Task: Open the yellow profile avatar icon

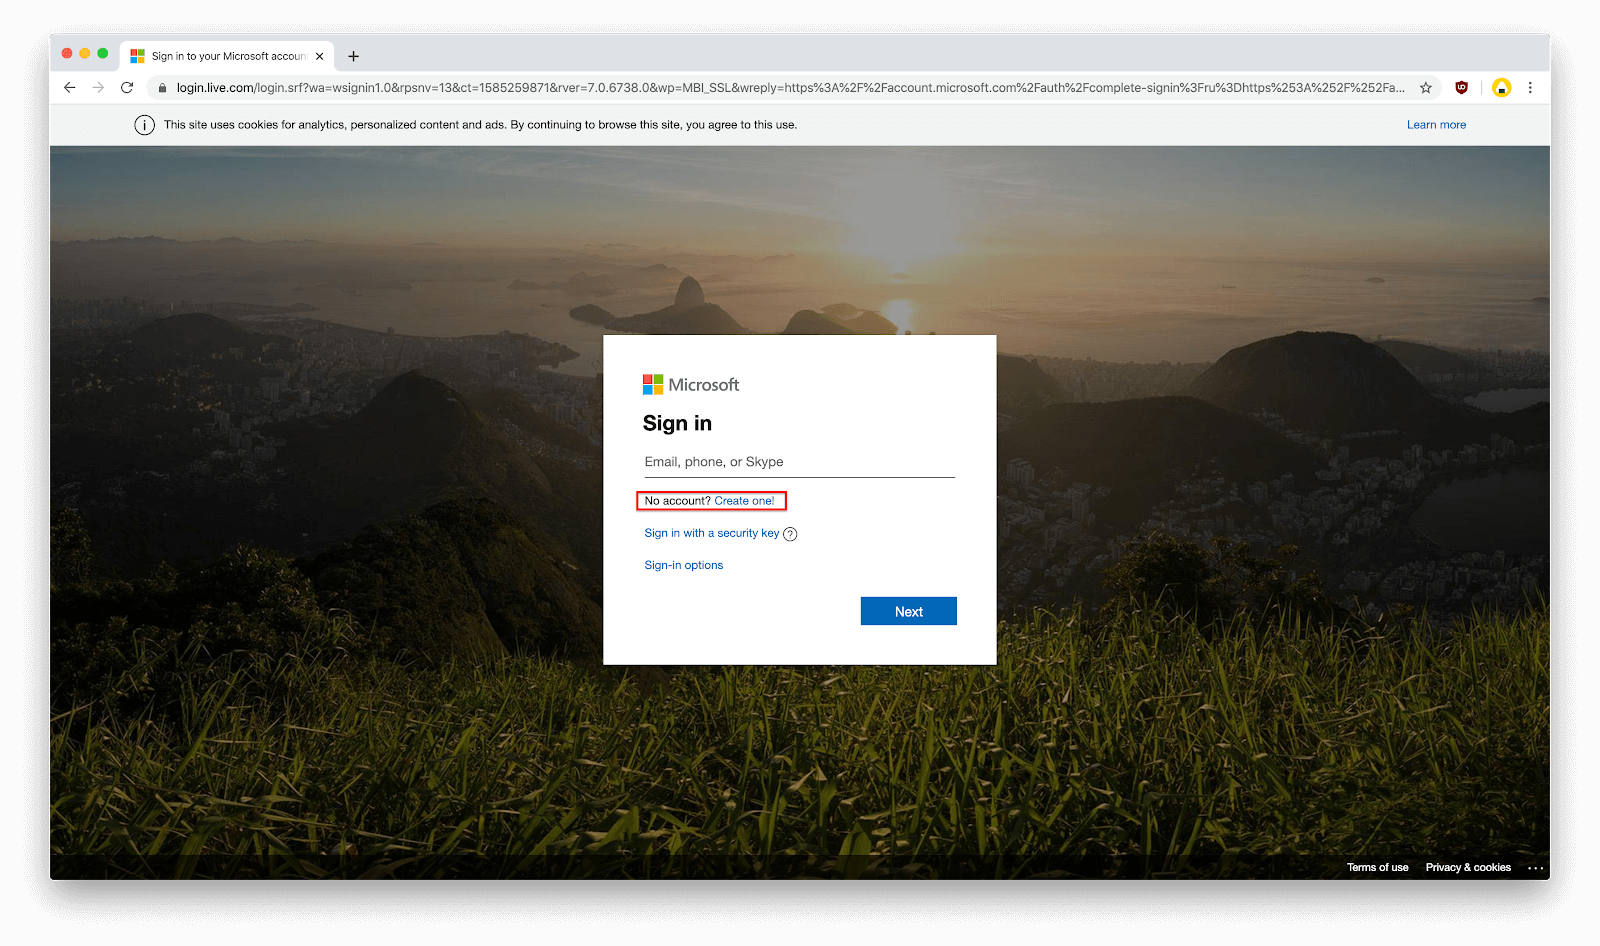Action: point(1501,88)
